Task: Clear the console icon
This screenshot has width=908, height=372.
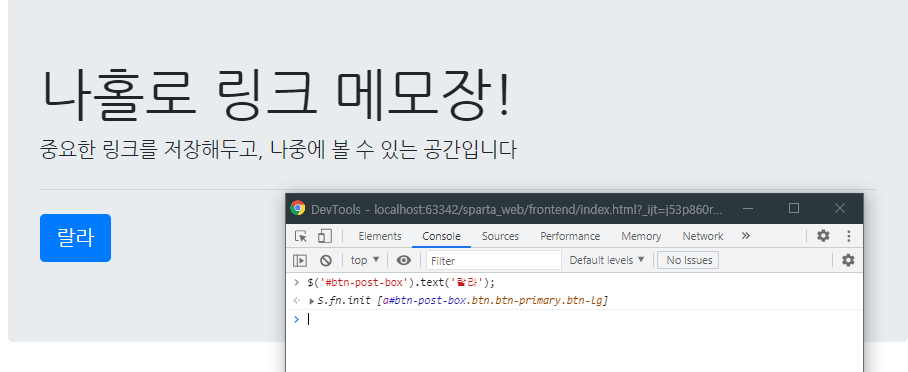Action: 326,261
